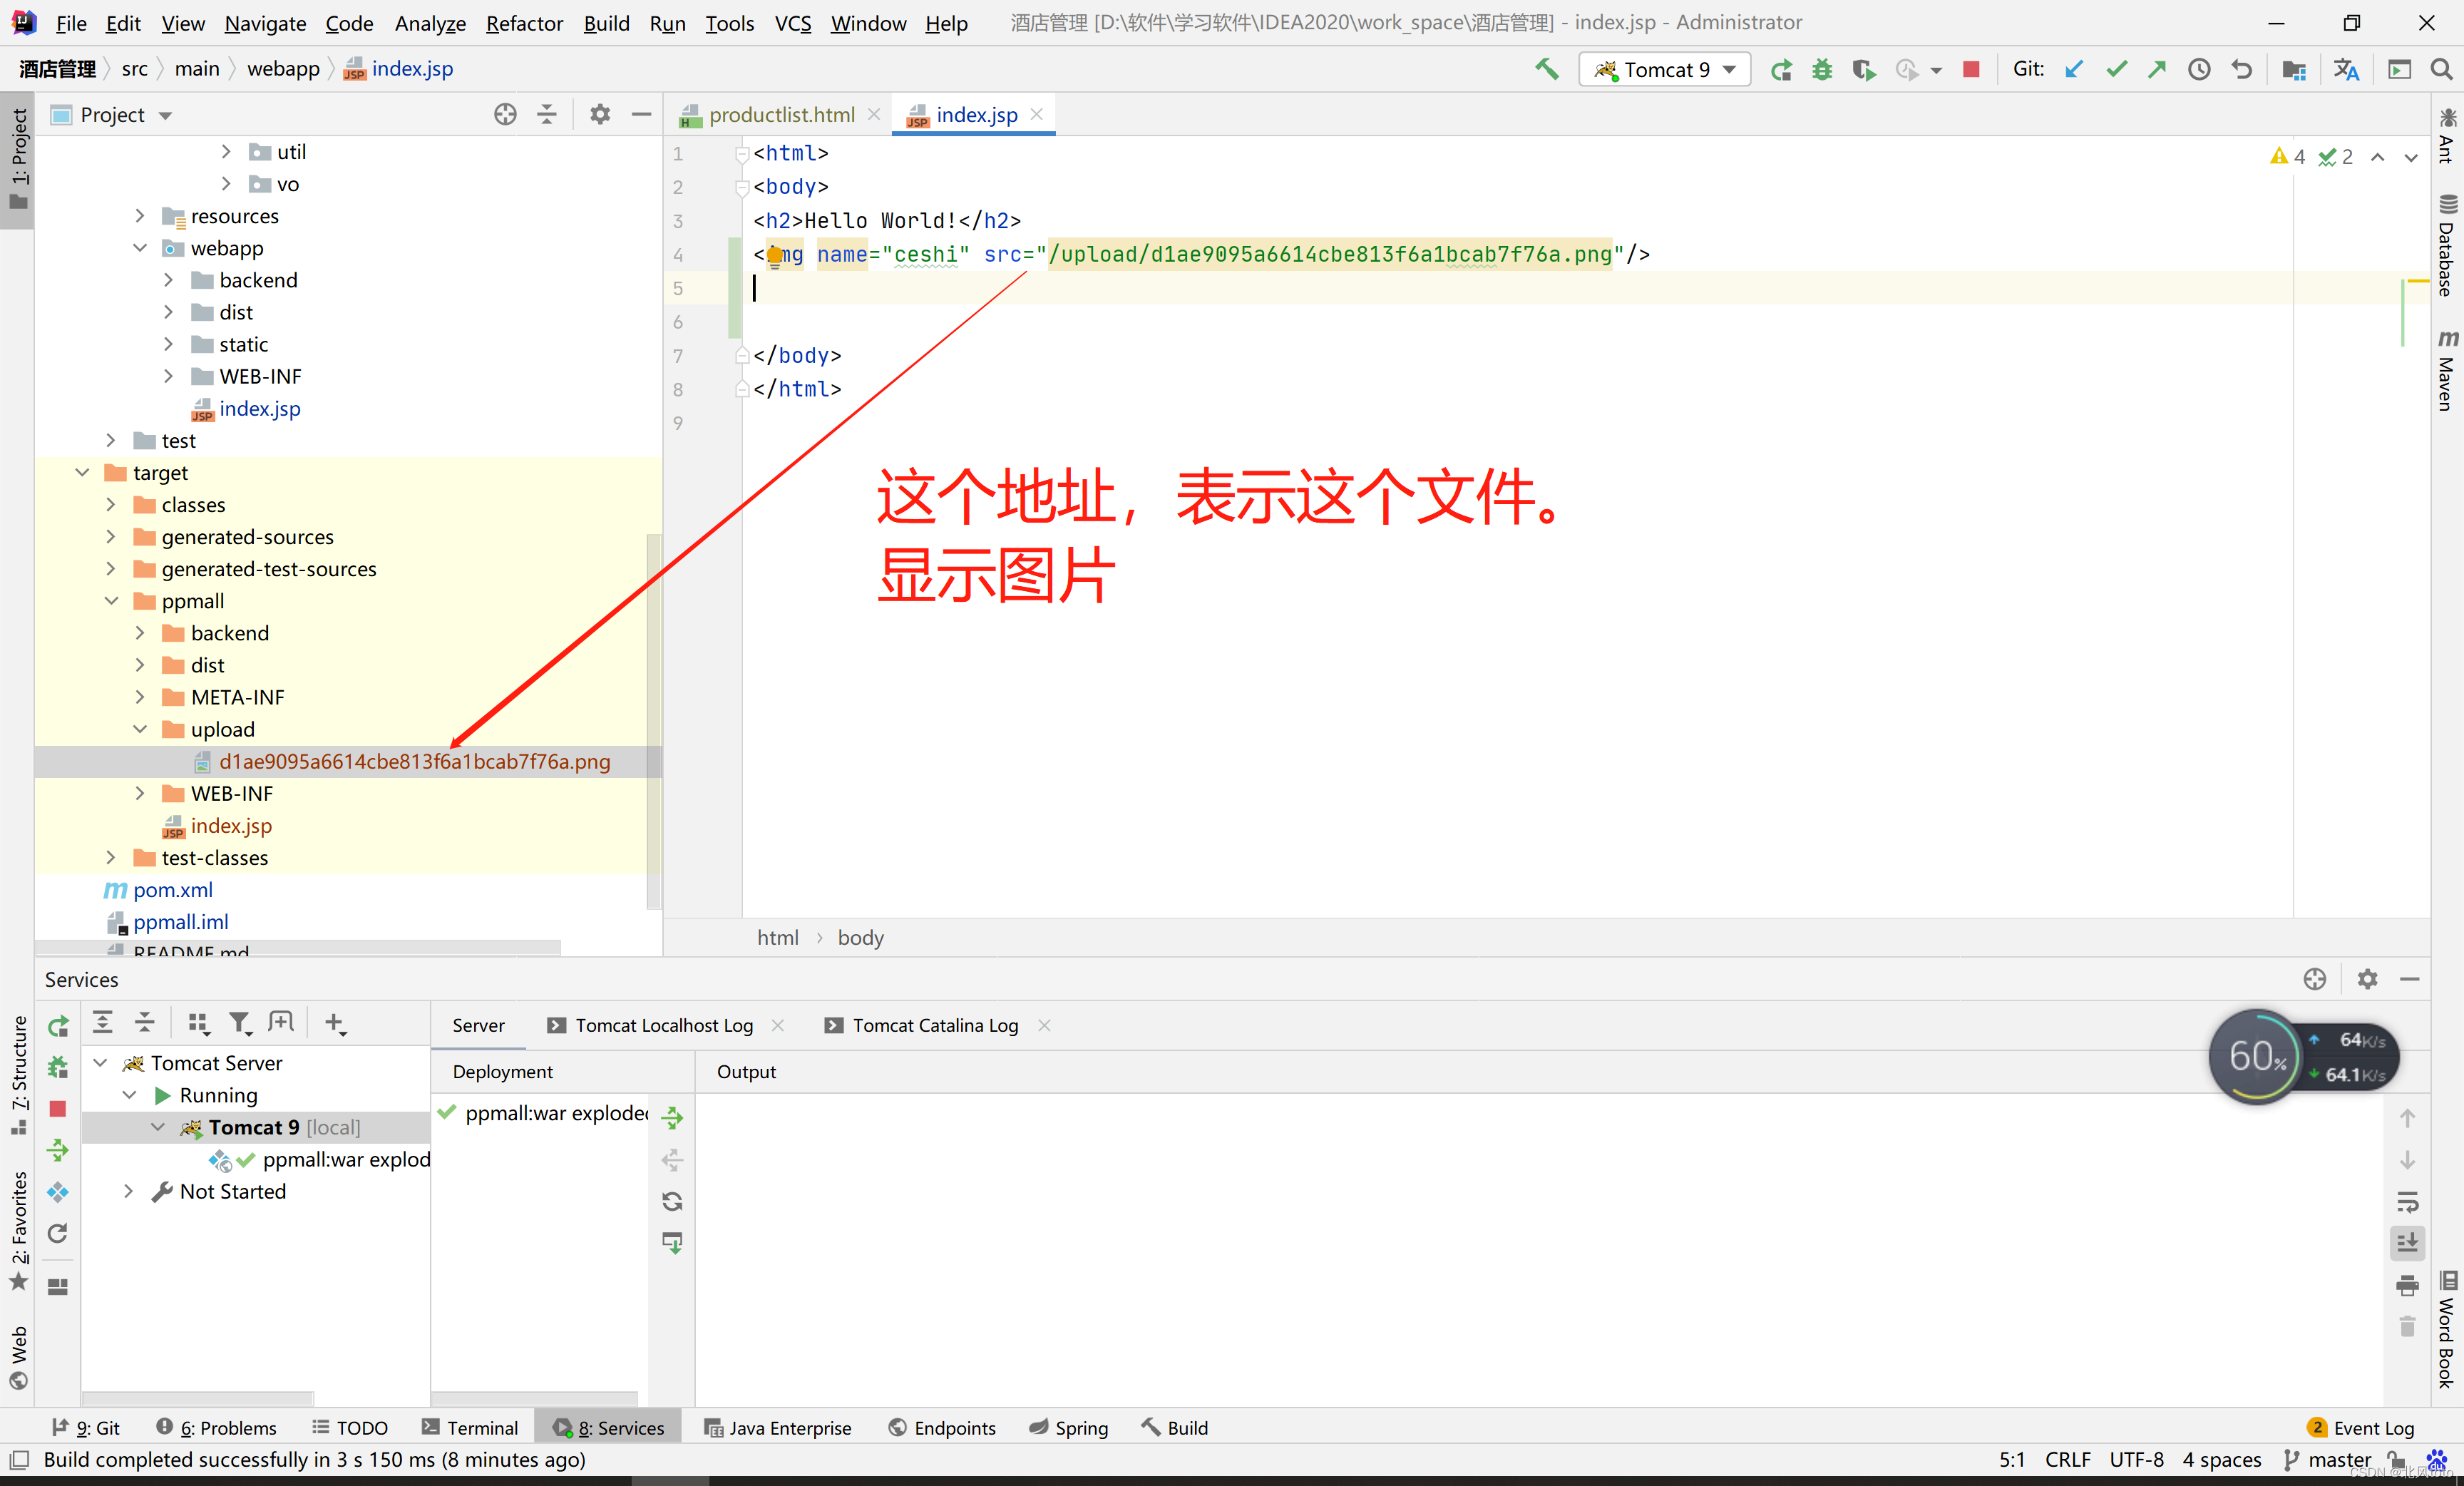Screen dimensions: 2464x1486
Task: Click Refresh deployment icon
Action: coord(672,1201)
